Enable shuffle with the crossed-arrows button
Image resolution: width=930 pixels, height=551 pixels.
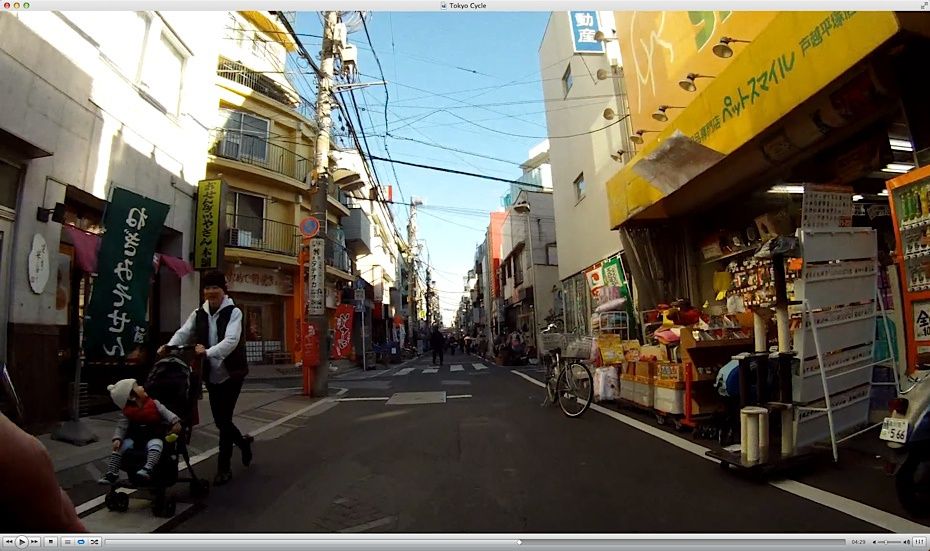tap(94, 541)
